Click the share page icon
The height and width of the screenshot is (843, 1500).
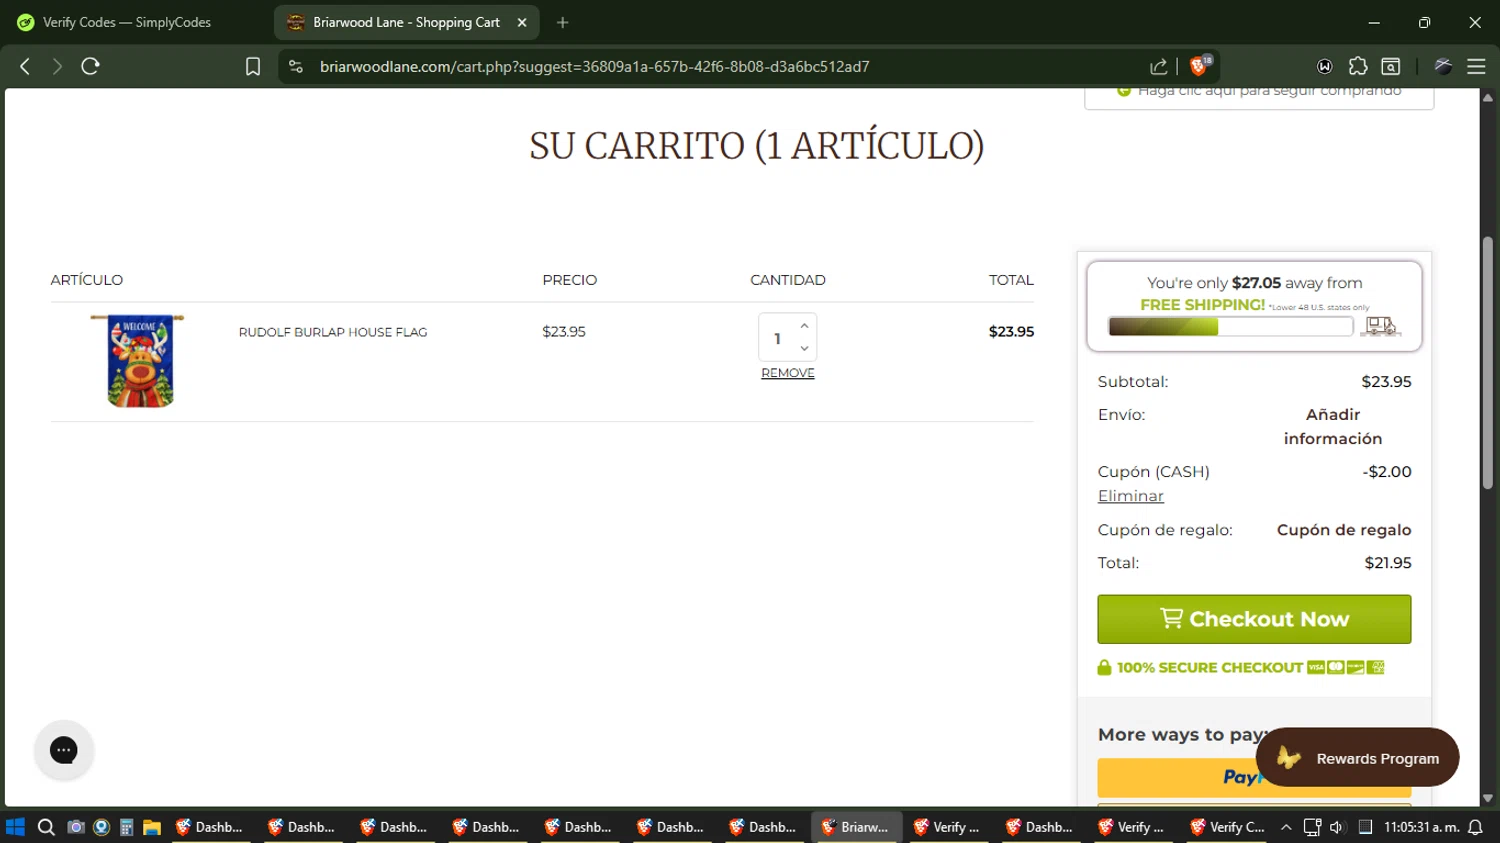(1159, 66)
